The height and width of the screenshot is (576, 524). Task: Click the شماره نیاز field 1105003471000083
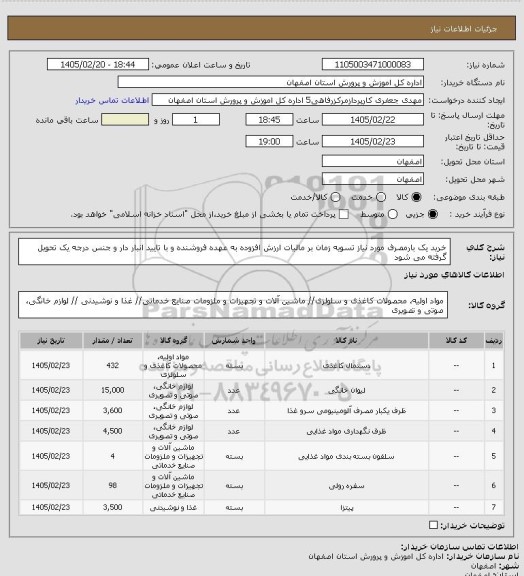click(373, 64)
